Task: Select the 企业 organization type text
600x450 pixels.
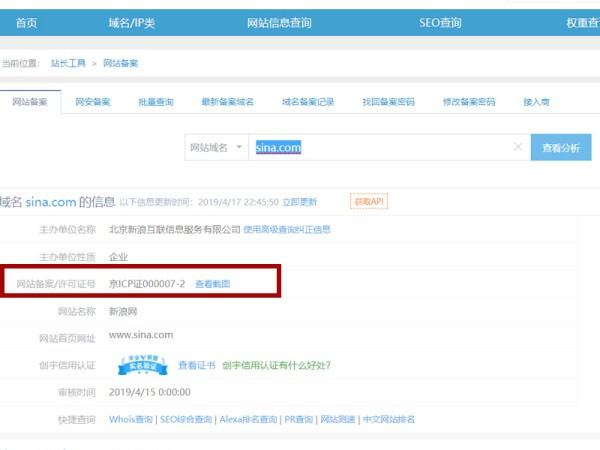Action: (118, 257)
